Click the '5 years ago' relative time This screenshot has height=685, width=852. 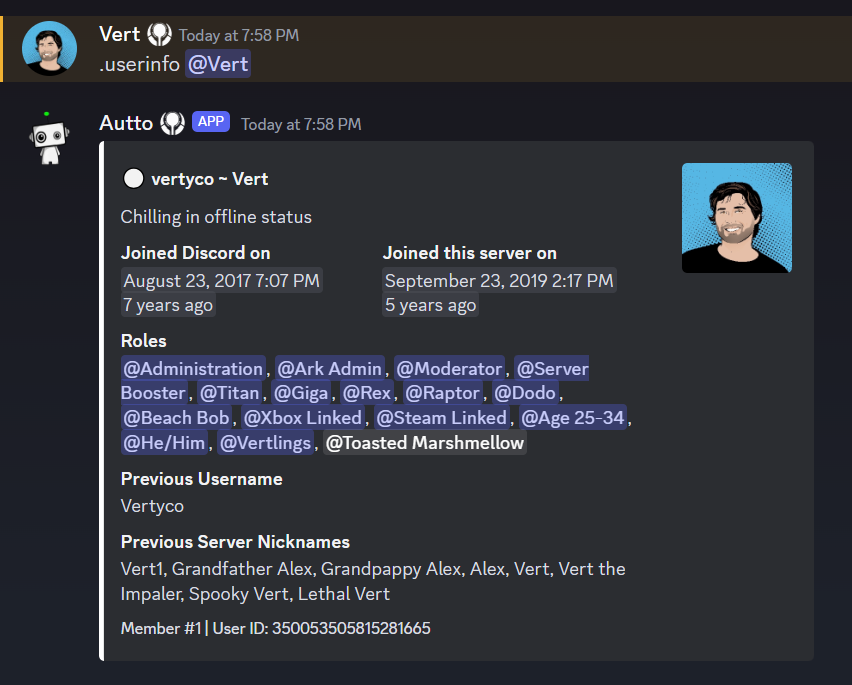click(430, 305)
